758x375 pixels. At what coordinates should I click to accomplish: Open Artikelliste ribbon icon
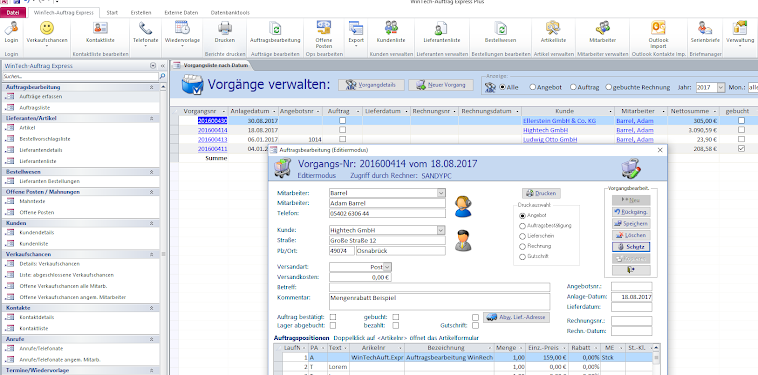pyautogui.click(x=553, y=28)
